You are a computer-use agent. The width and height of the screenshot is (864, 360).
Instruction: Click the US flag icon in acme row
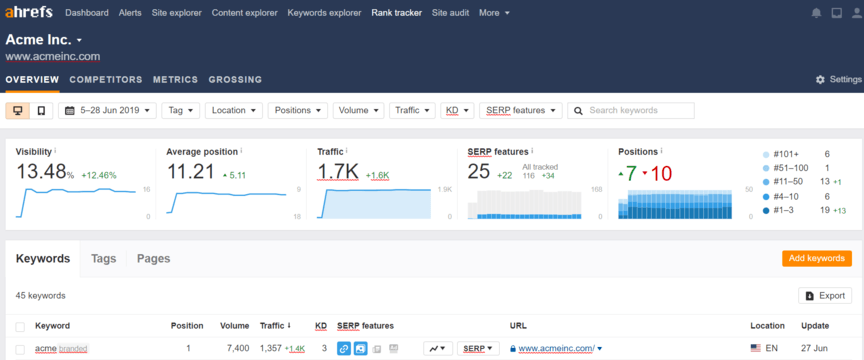(x=755, y=348)
